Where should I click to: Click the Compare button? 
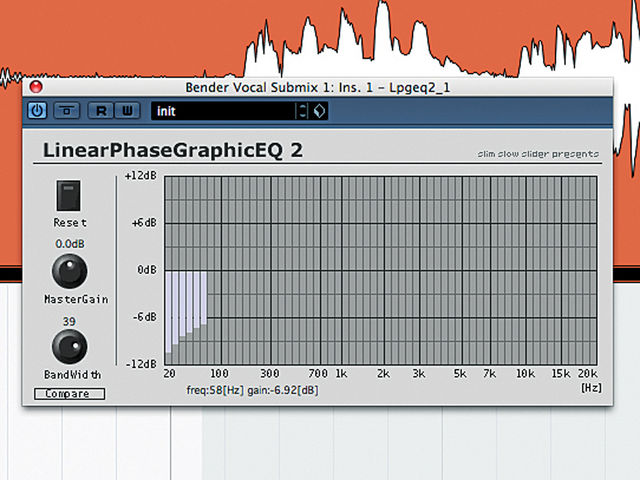[69, 394]
